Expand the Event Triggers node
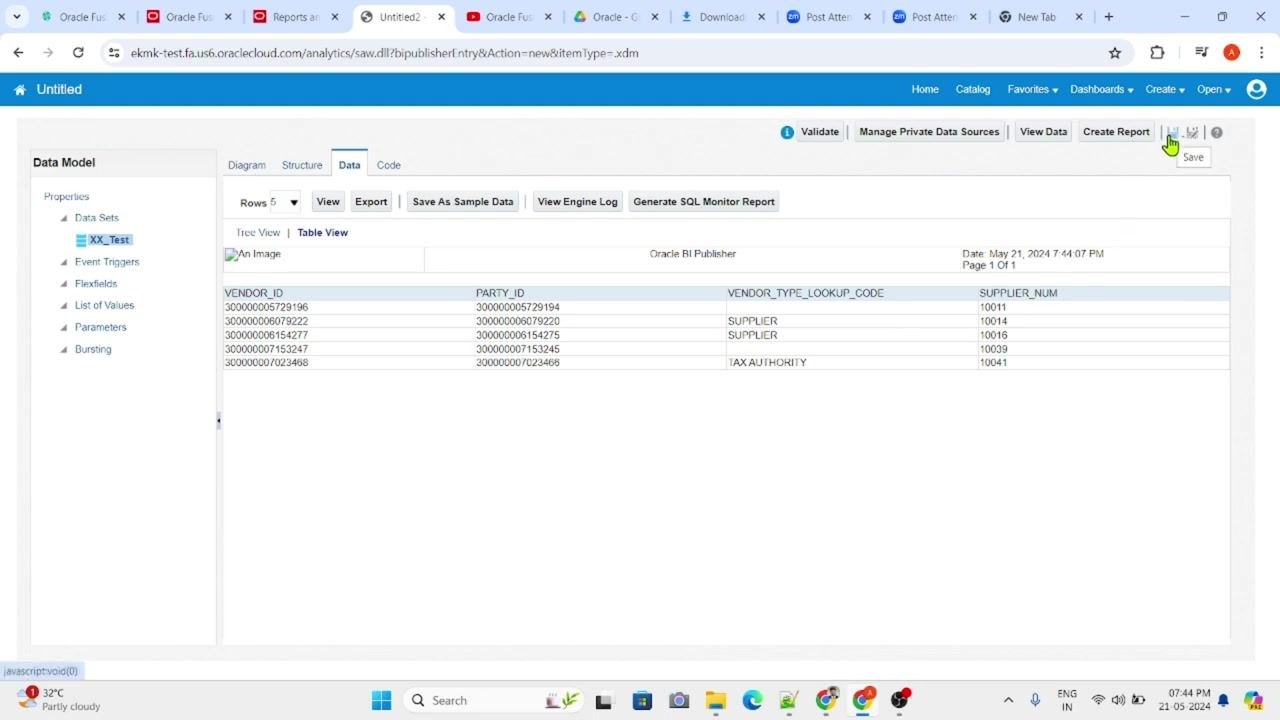The image size is (1280, 720). pos(64,262)
